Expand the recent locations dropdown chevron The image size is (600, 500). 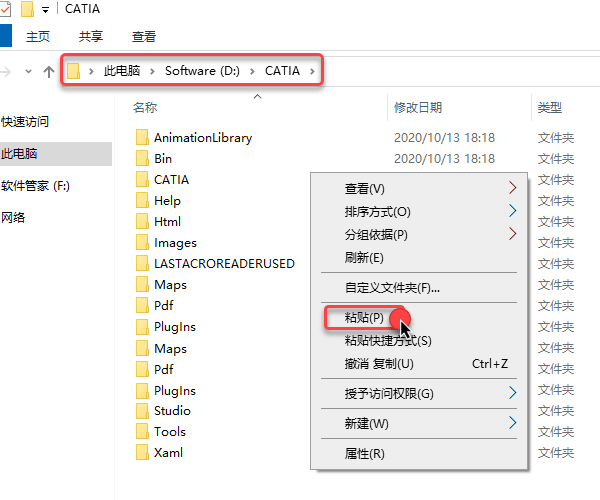pos(28,71)
